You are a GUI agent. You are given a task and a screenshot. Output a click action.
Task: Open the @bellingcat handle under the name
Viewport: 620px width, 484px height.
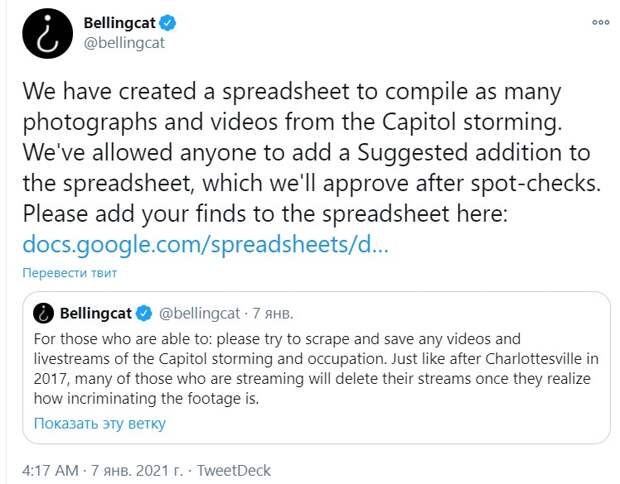pyautogui.click(x=124, y=43)
